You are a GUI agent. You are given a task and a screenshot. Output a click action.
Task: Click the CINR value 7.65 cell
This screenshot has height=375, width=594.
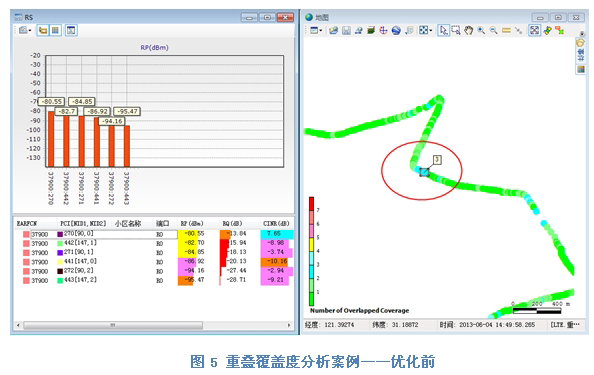(x=277, y=234)
